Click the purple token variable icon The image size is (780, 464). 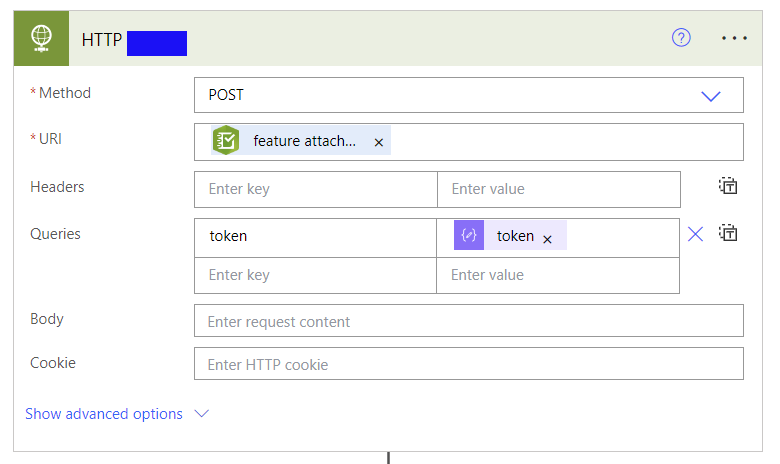(469, 236)
